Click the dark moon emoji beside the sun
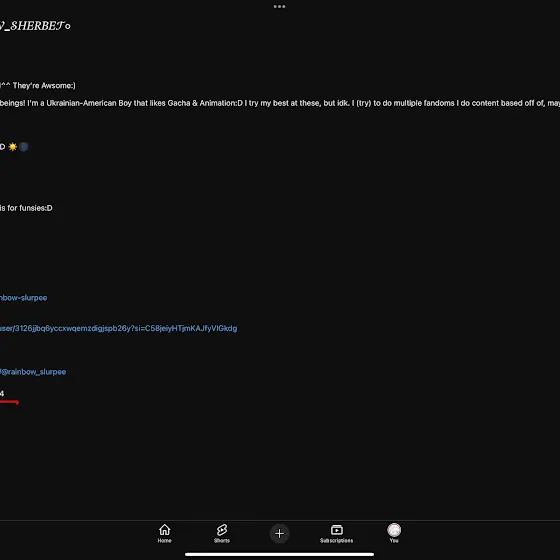The width and height of the screenshot is (560, 560). (x=24, y=147)
